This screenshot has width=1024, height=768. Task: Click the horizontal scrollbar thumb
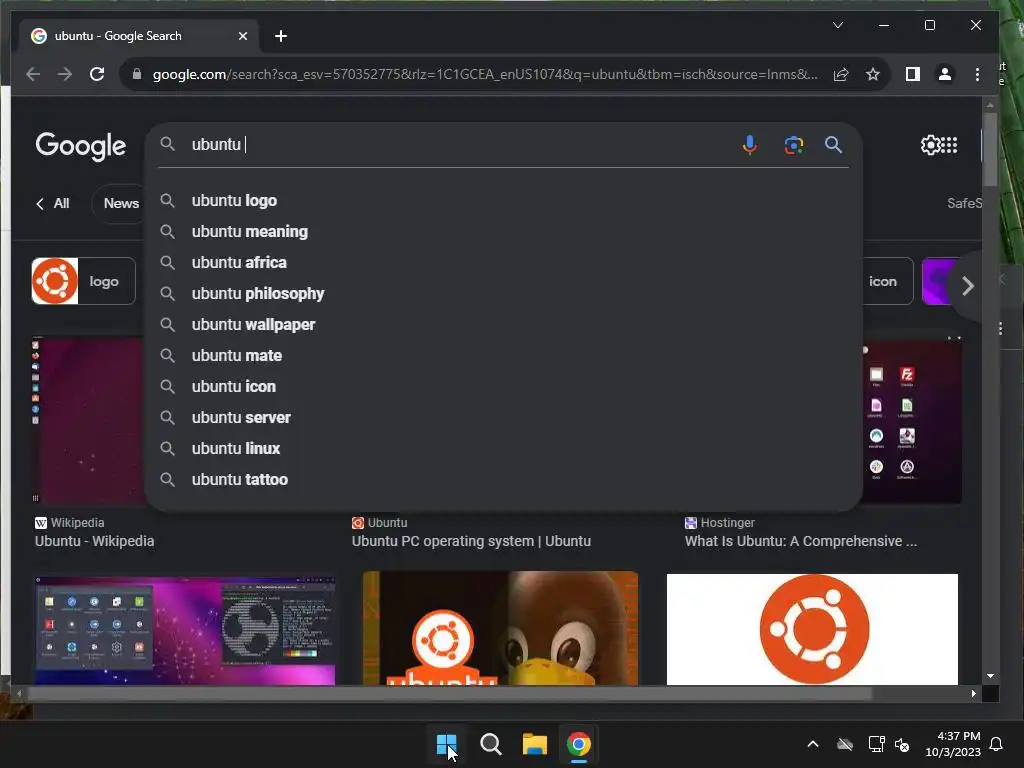click(449, 694)
